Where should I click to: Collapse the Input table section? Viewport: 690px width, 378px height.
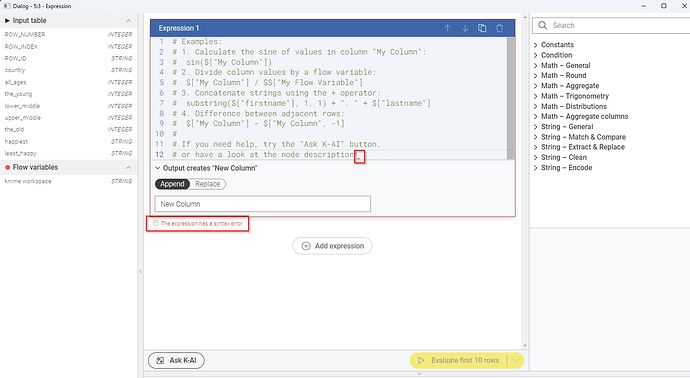[128, 21]
